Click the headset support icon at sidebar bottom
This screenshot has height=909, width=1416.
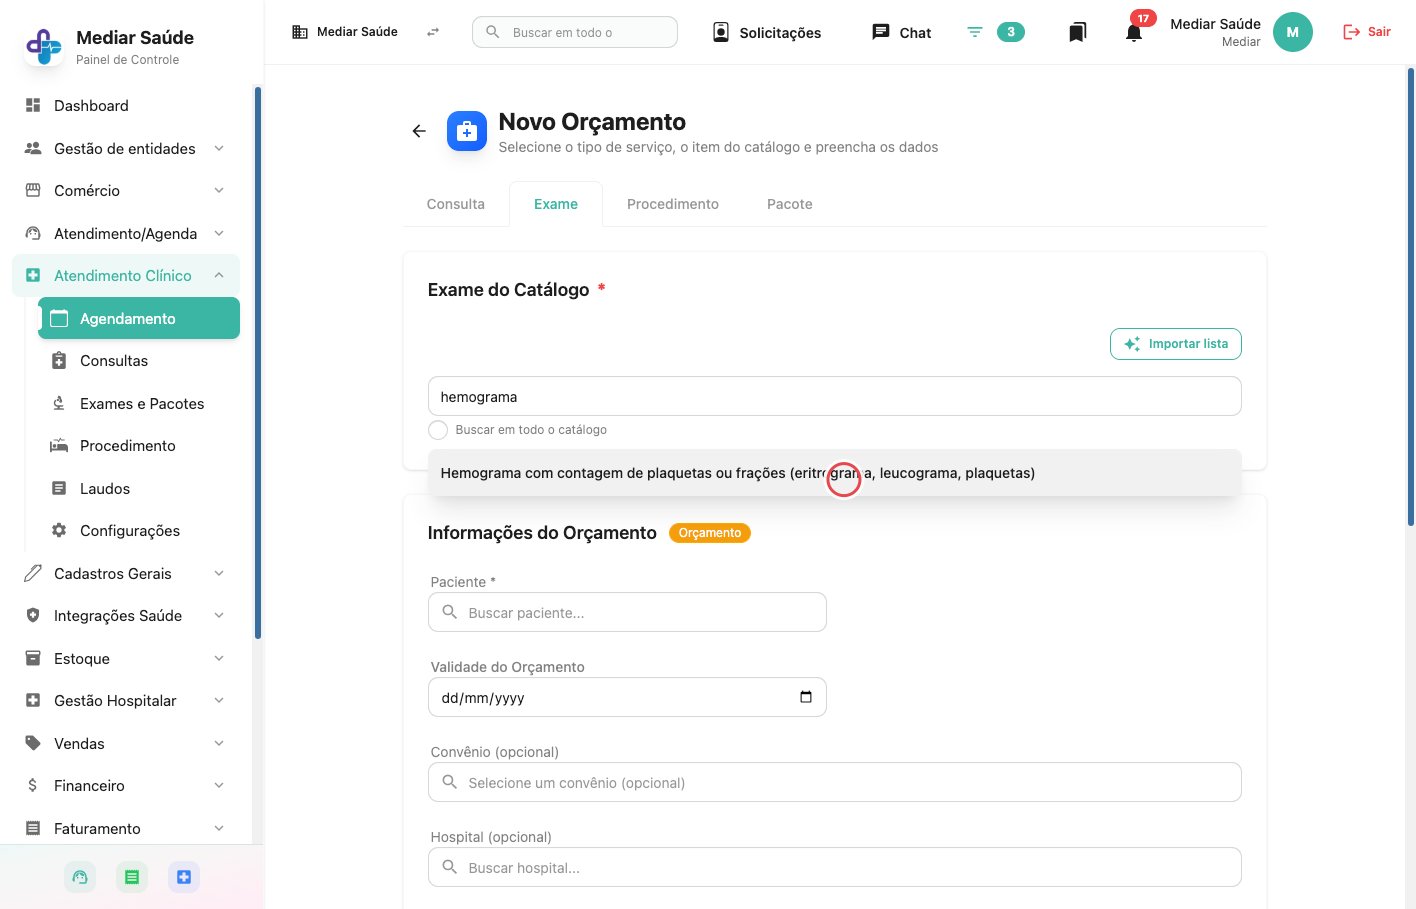point(80,877)
